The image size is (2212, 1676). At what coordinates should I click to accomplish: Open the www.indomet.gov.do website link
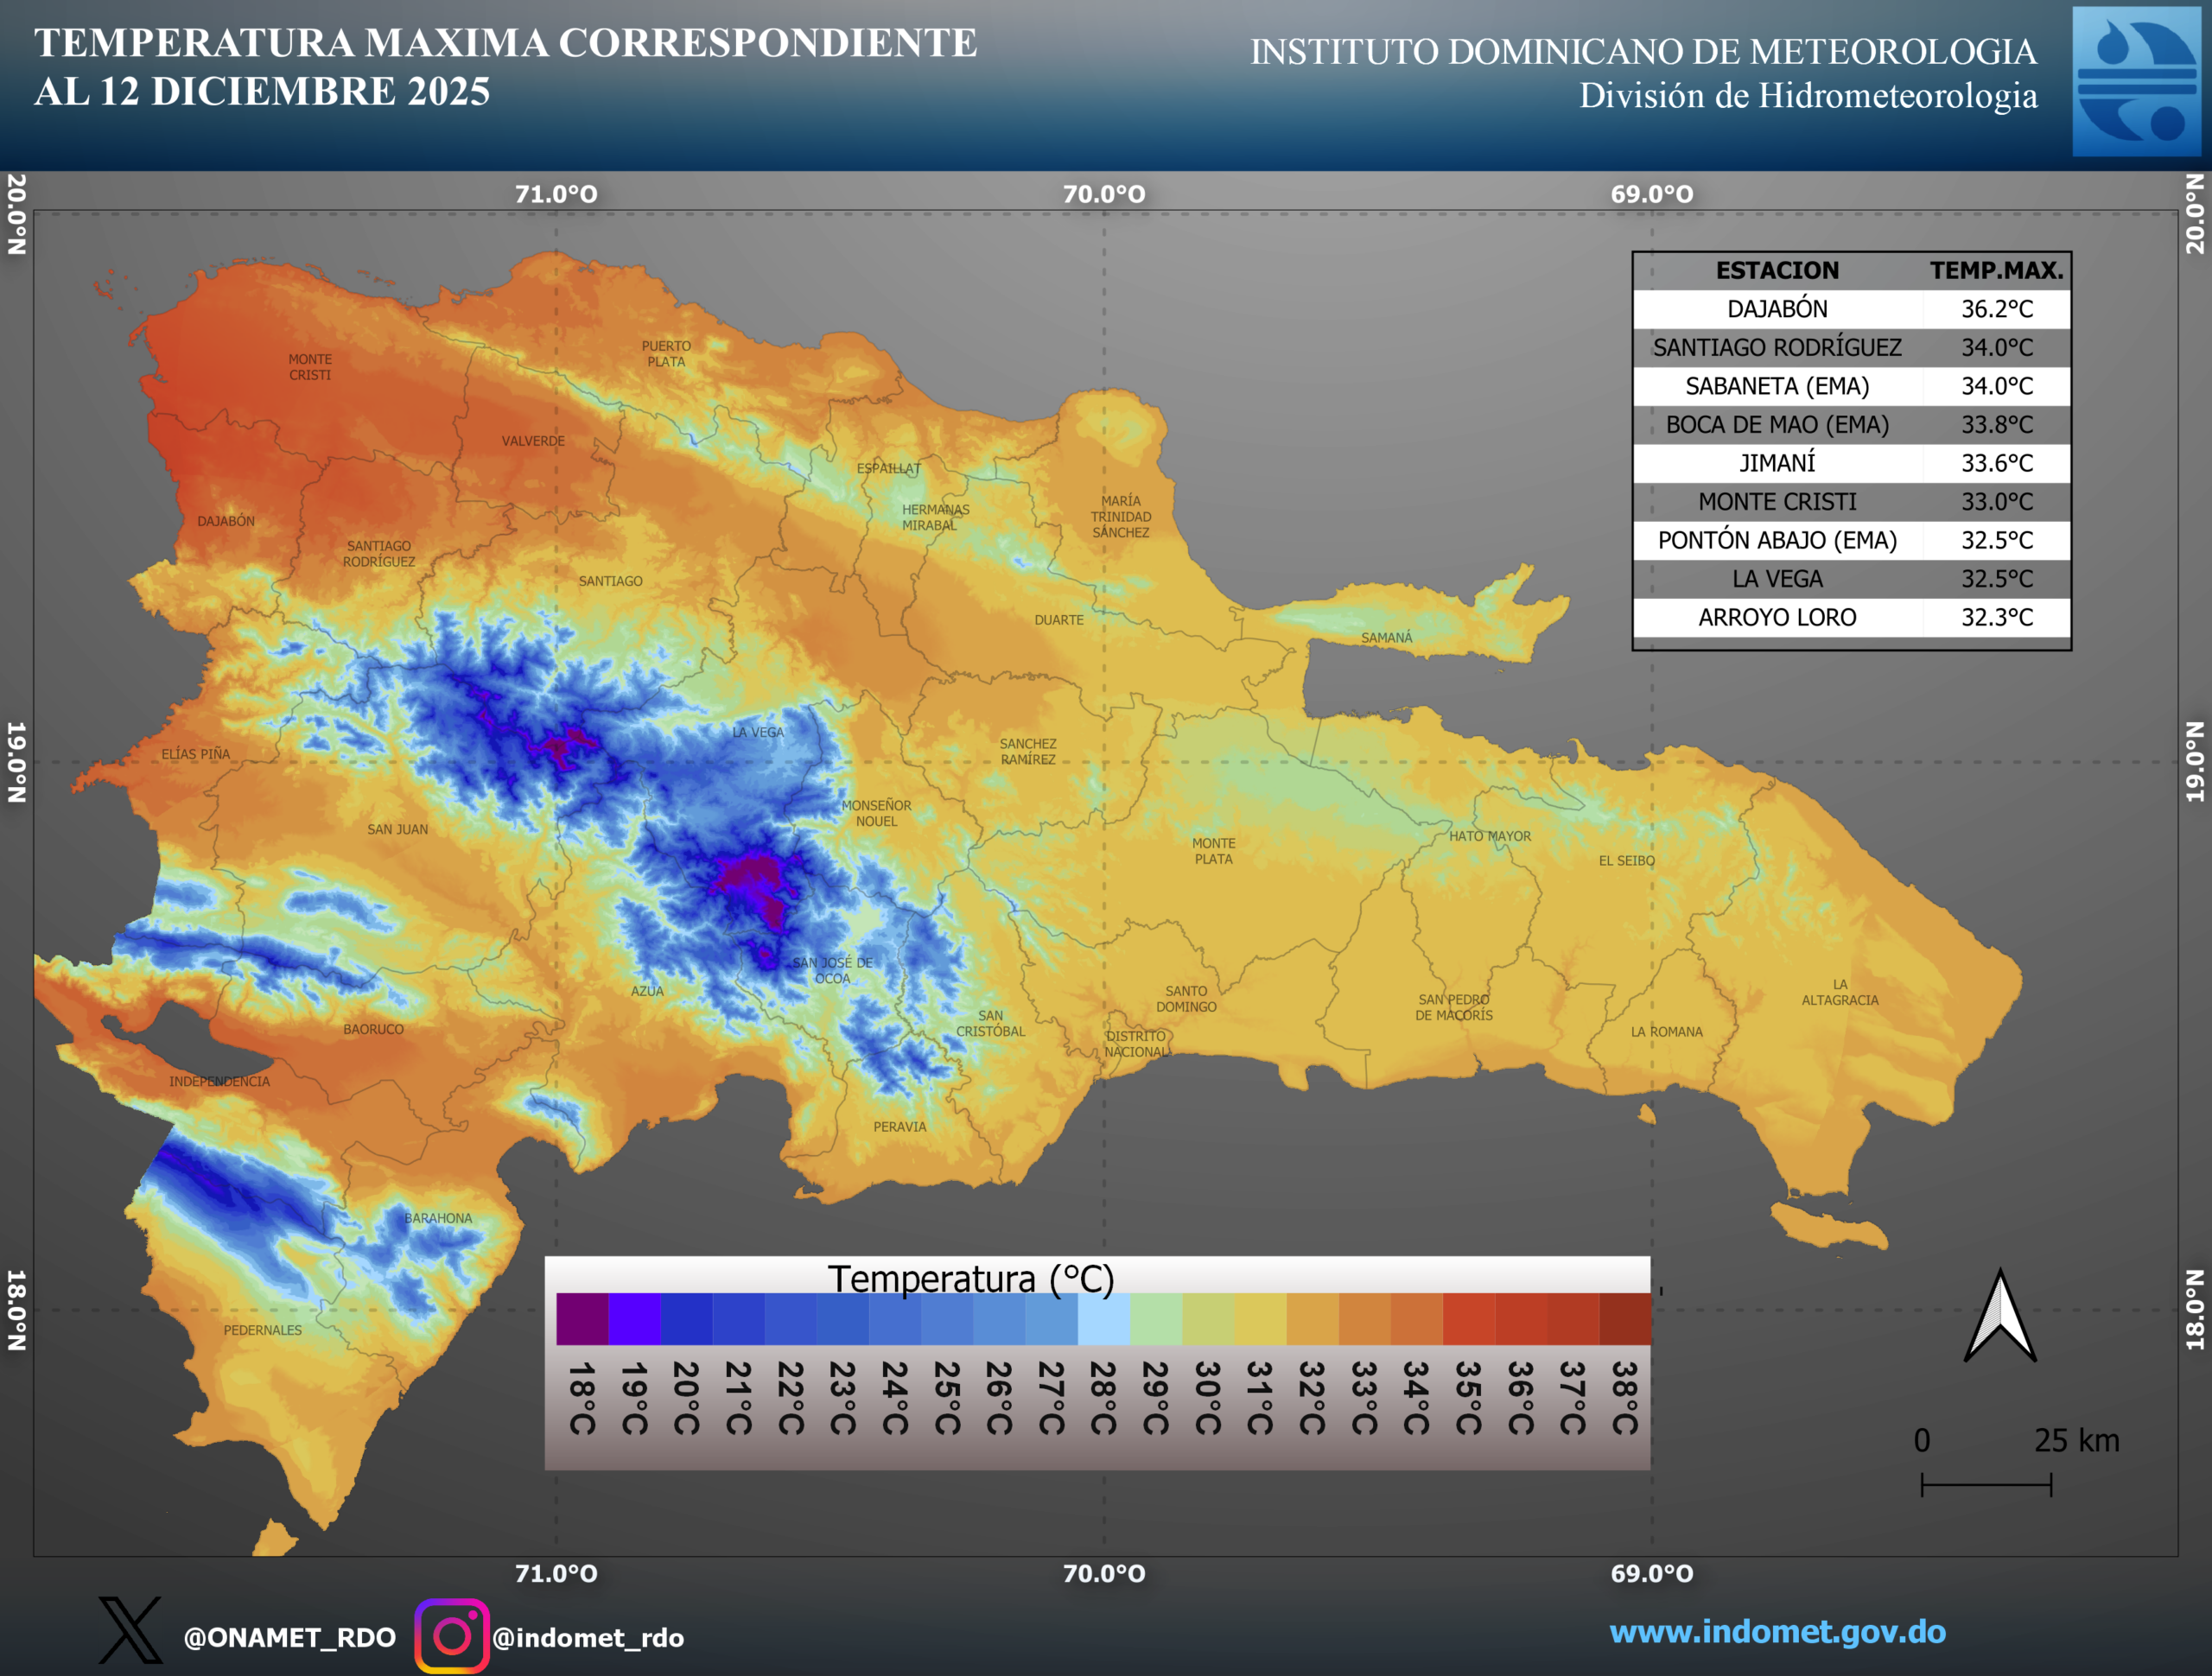click(1777, 1631)
